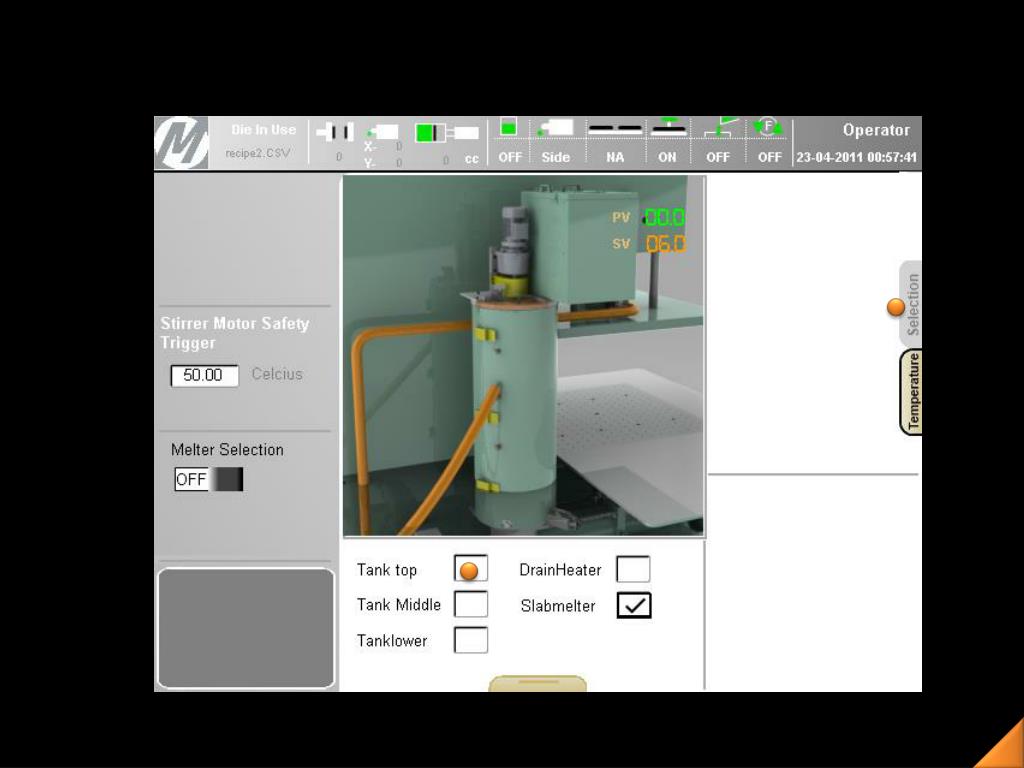Click the Tanklower label text

pyautogui.click(x=392, y=641)
